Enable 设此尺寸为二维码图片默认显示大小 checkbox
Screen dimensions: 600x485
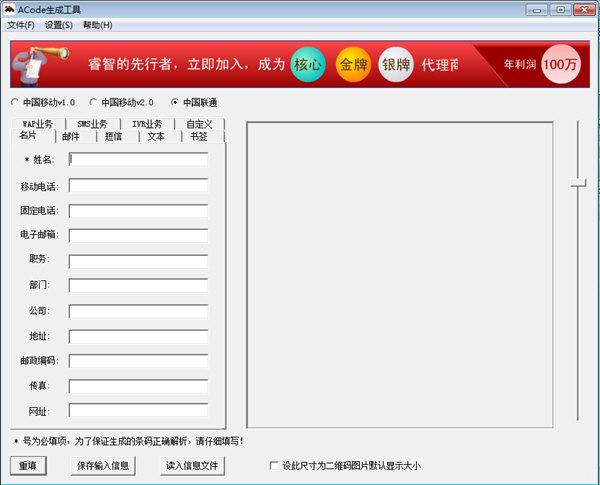click(274, 465)
